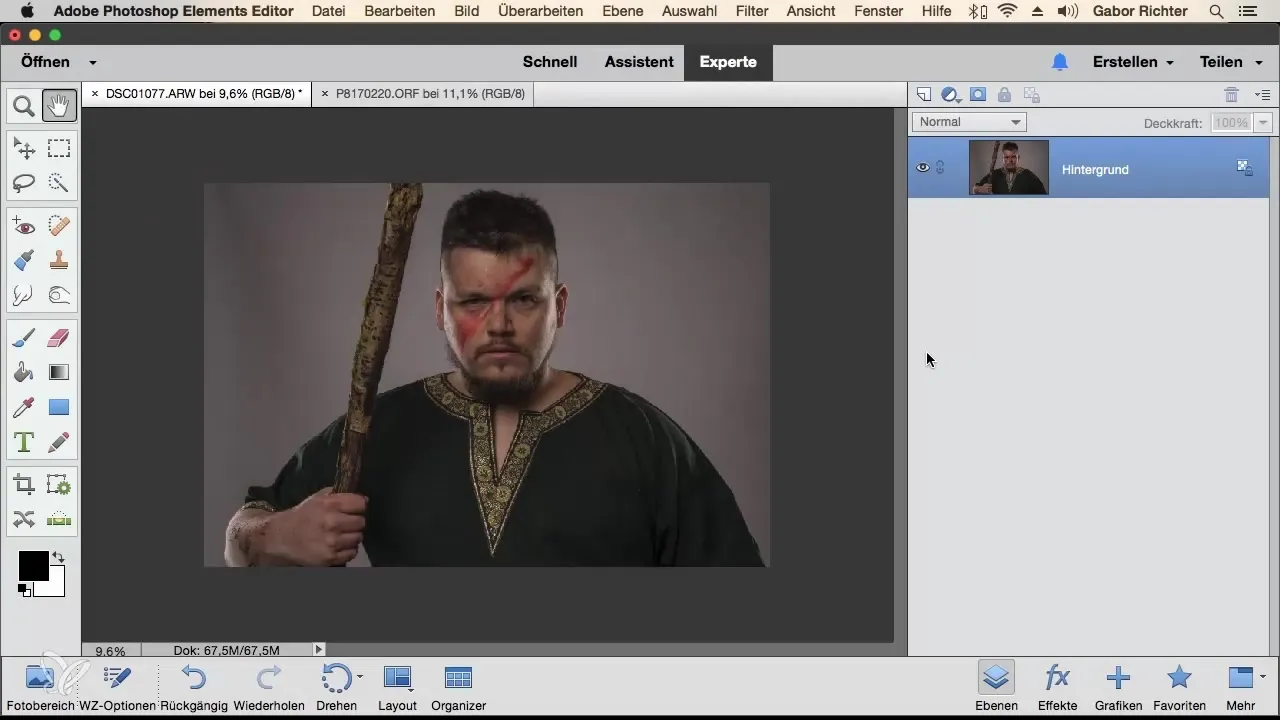This screenshot has width=1280, height=720.
Task: Select the Red Eye Removal tool
Action: pos(24,227)
